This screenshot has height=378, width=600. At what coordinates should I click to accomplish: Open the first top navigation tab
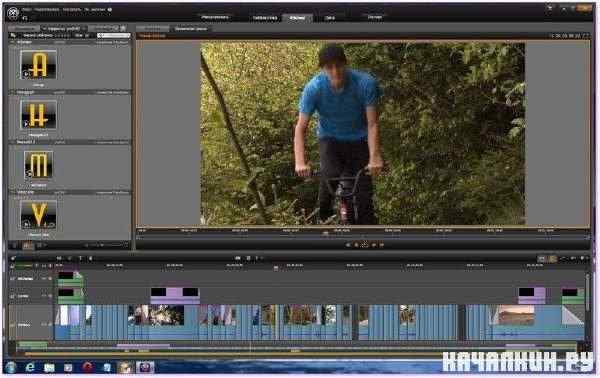pos(215,17)
